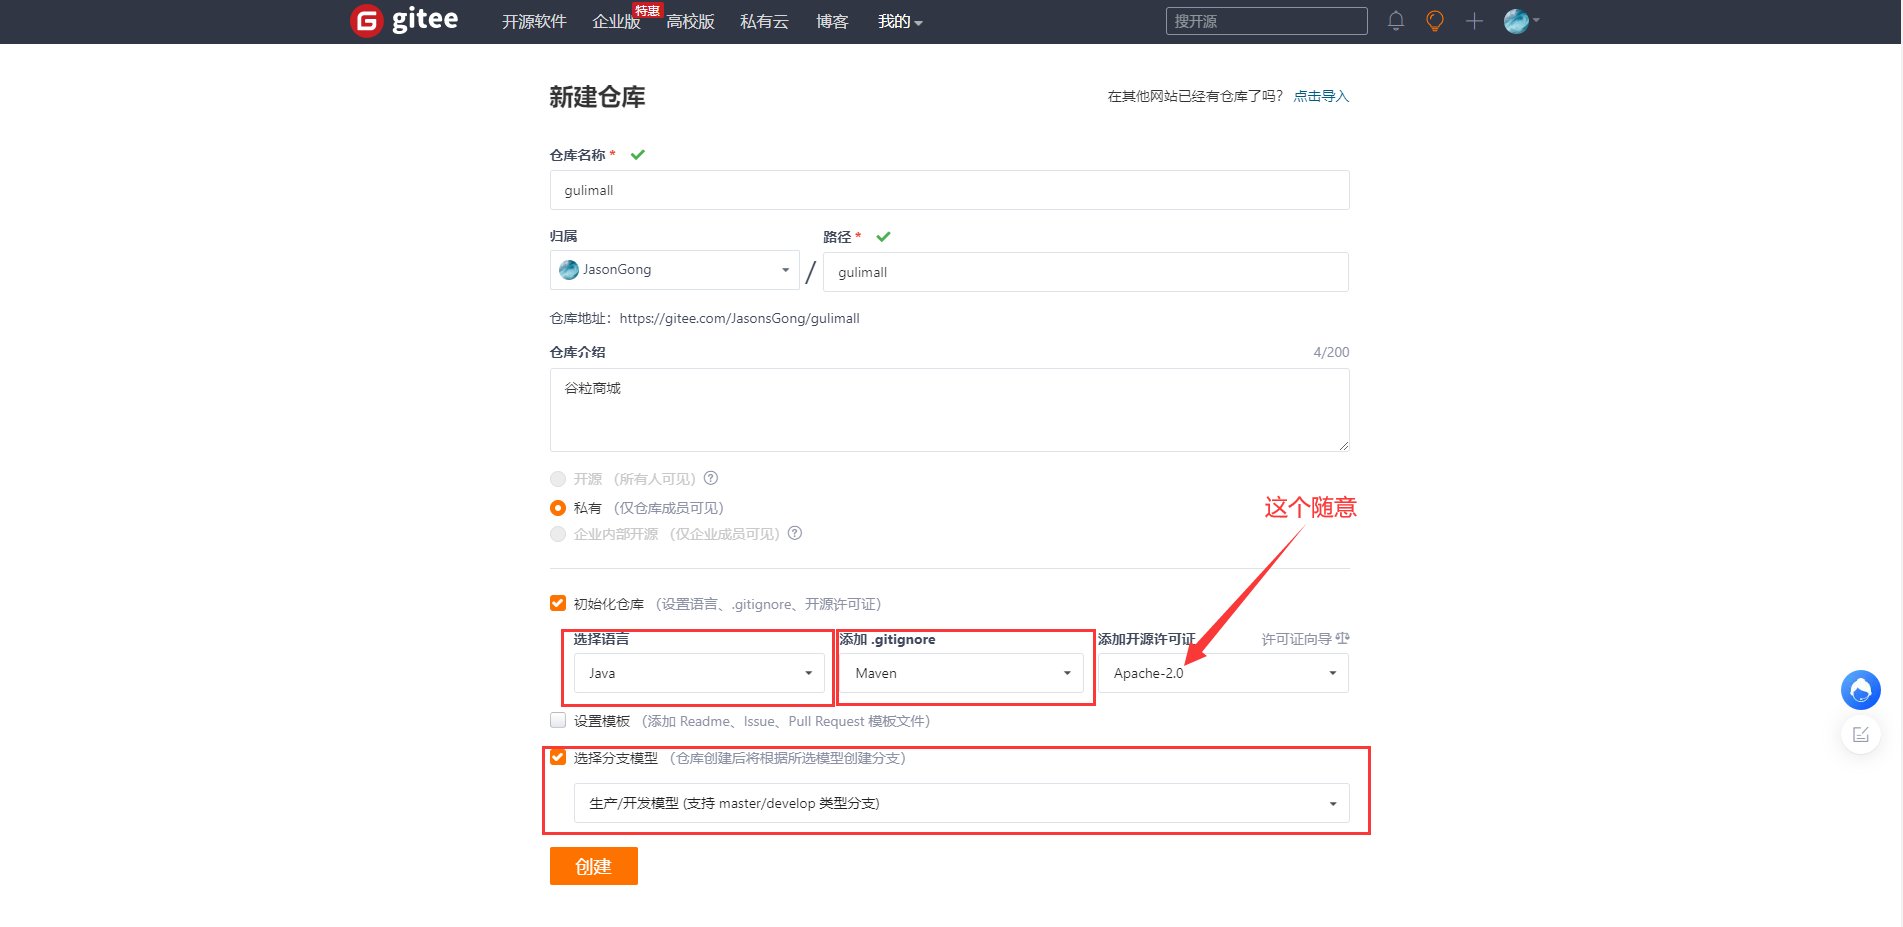Click the orange 创建 button
This screenshot has height=927, width=1903.
593,866
